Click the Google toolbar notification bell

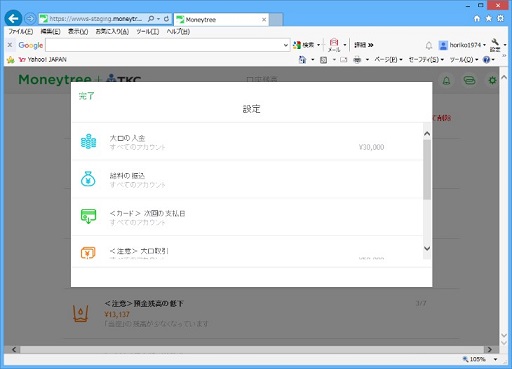point(429,45)
